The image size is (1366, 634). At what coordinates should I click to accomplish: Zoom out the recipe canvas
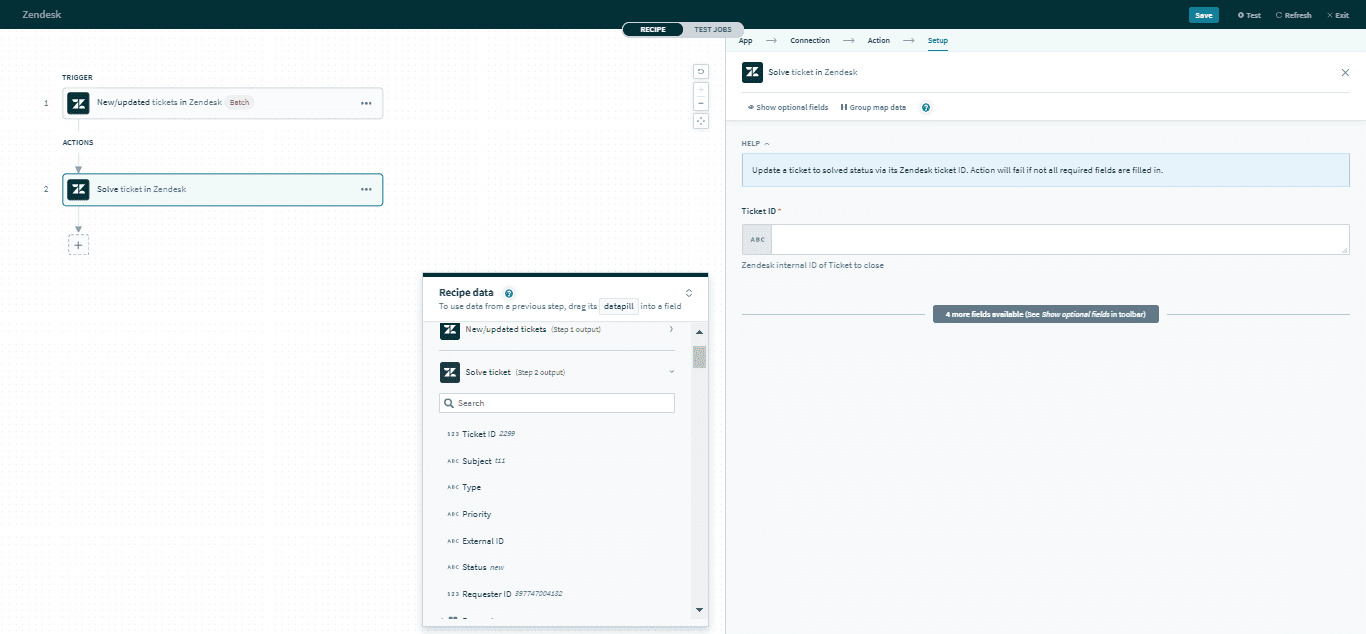[700, 103]
